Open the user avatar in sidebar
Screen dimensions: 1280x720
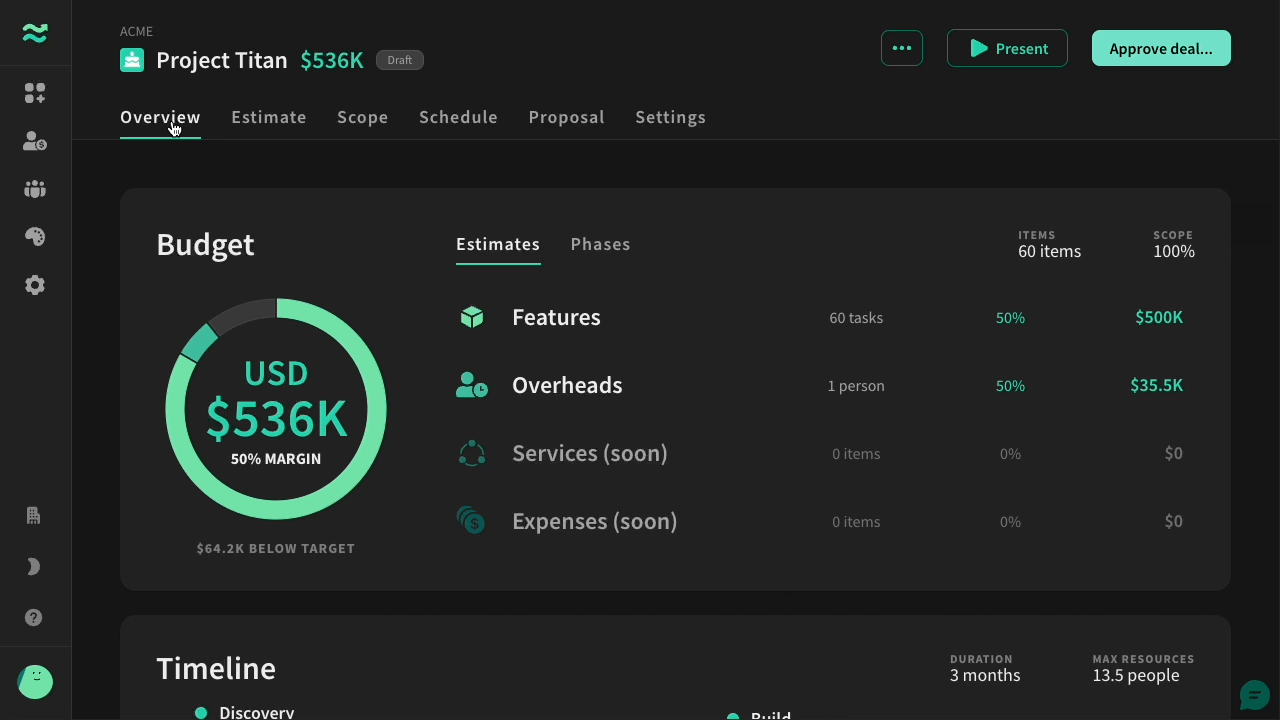coord(35,682)
